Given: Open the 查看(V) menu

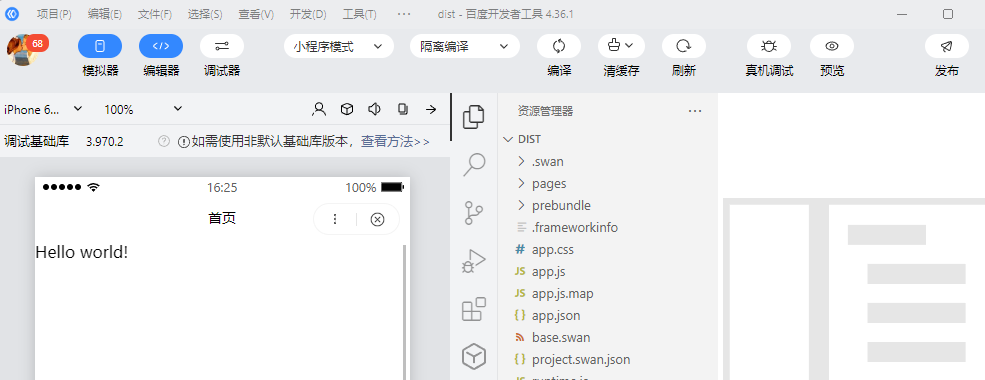Looking at the screenshot, I should click(x=256, y=14).
